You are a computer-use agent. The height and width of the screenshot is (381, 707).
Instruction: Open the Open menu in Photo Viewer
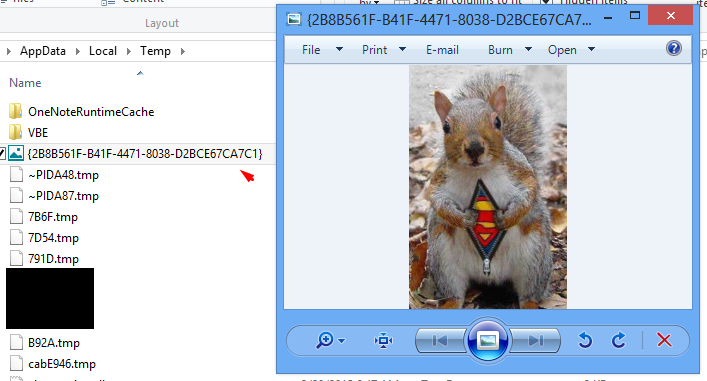[x=562, y=50]
